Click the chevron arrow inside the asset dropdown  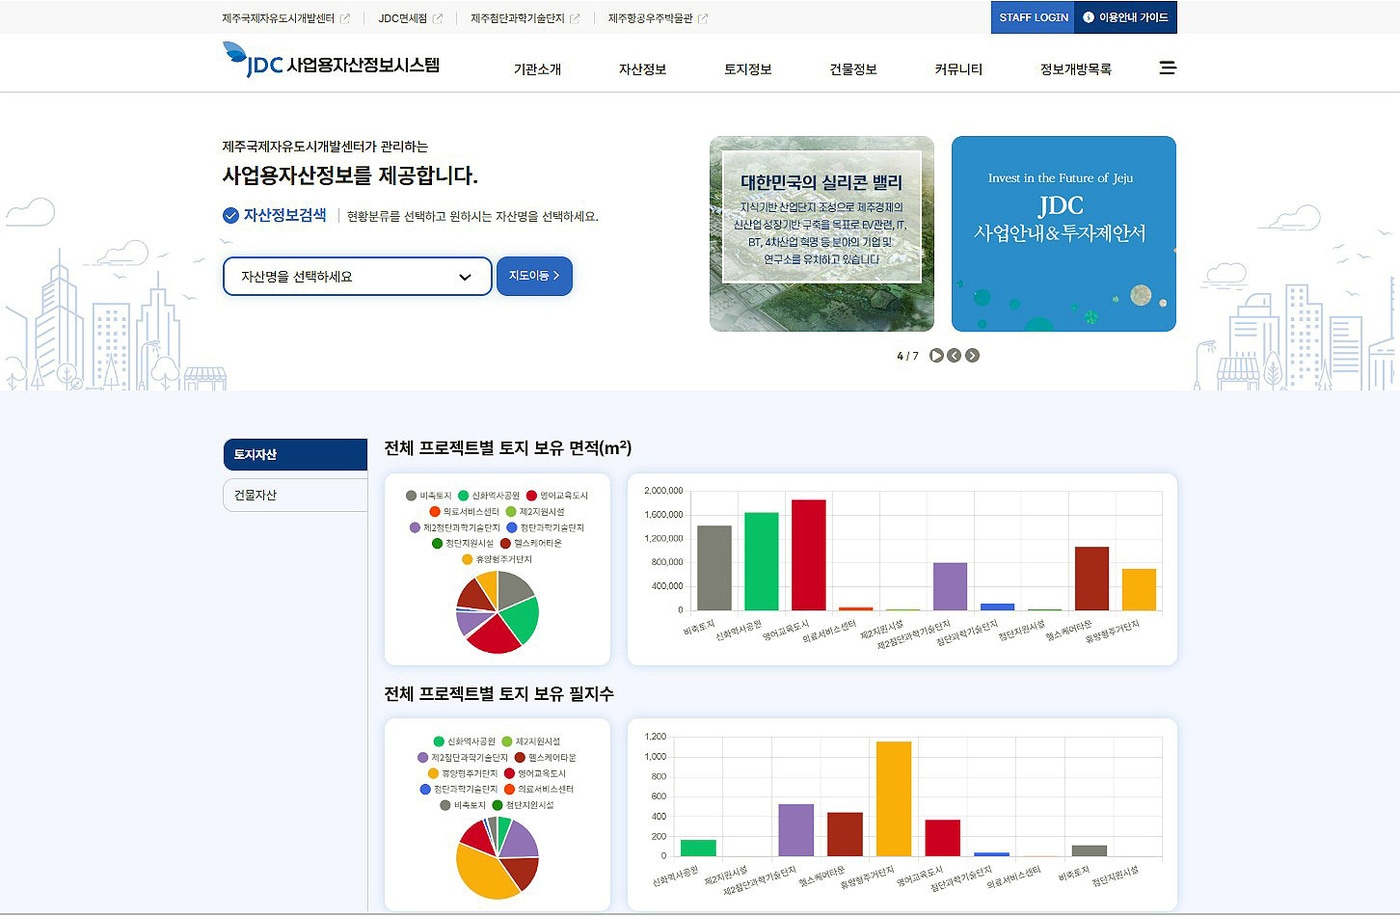(463, 276)
